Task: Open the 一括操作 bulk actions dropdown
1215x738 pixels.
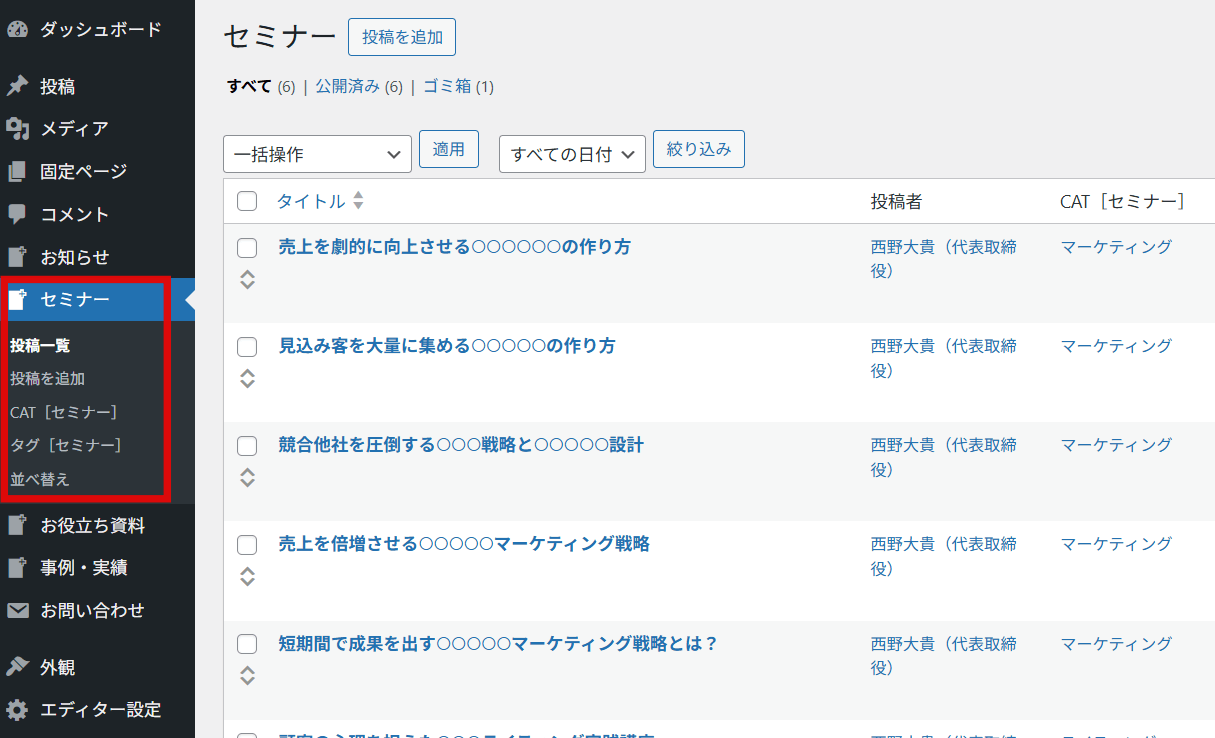Action: (x=317, y=154)
